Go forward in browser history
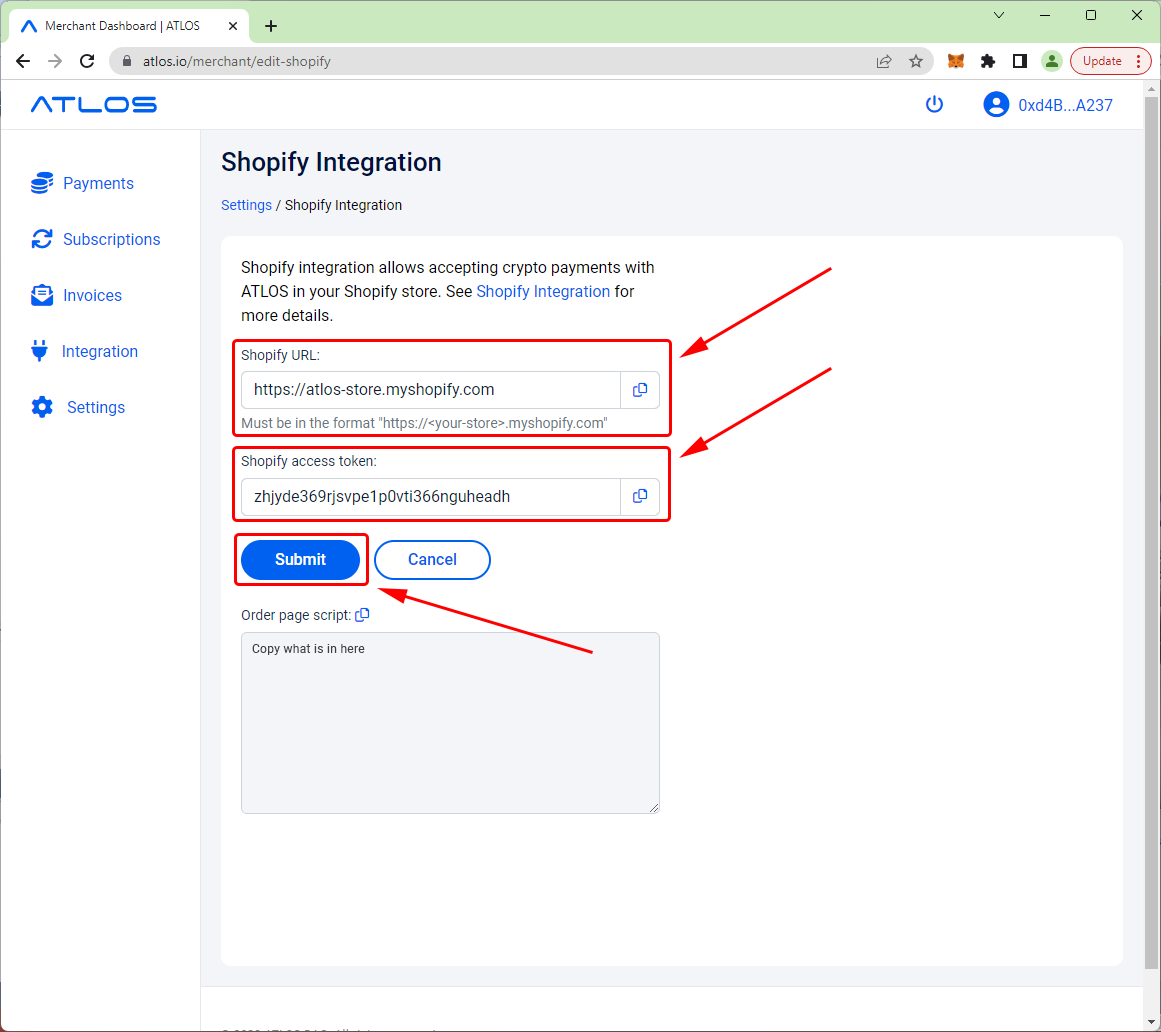This screenshot has height=1032, width=1161. 55,61
